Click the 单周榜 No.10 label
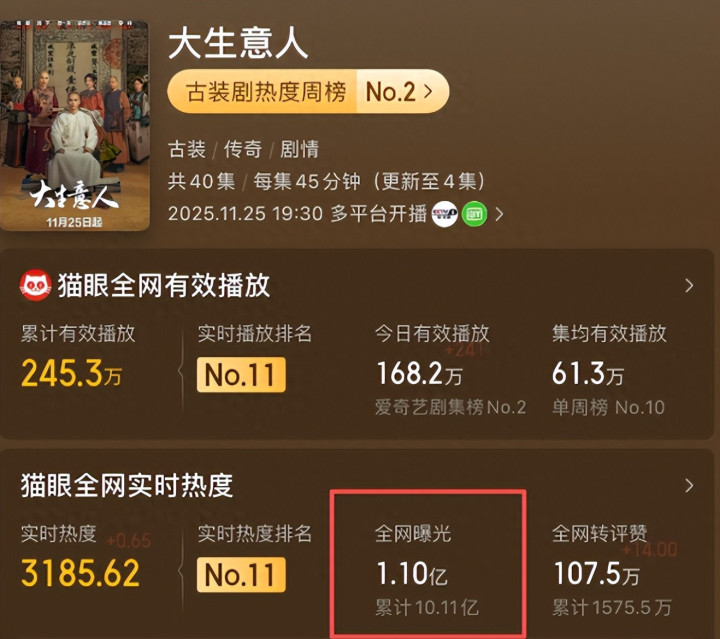This screenshot has height=639, width=720. coord(608,407)
